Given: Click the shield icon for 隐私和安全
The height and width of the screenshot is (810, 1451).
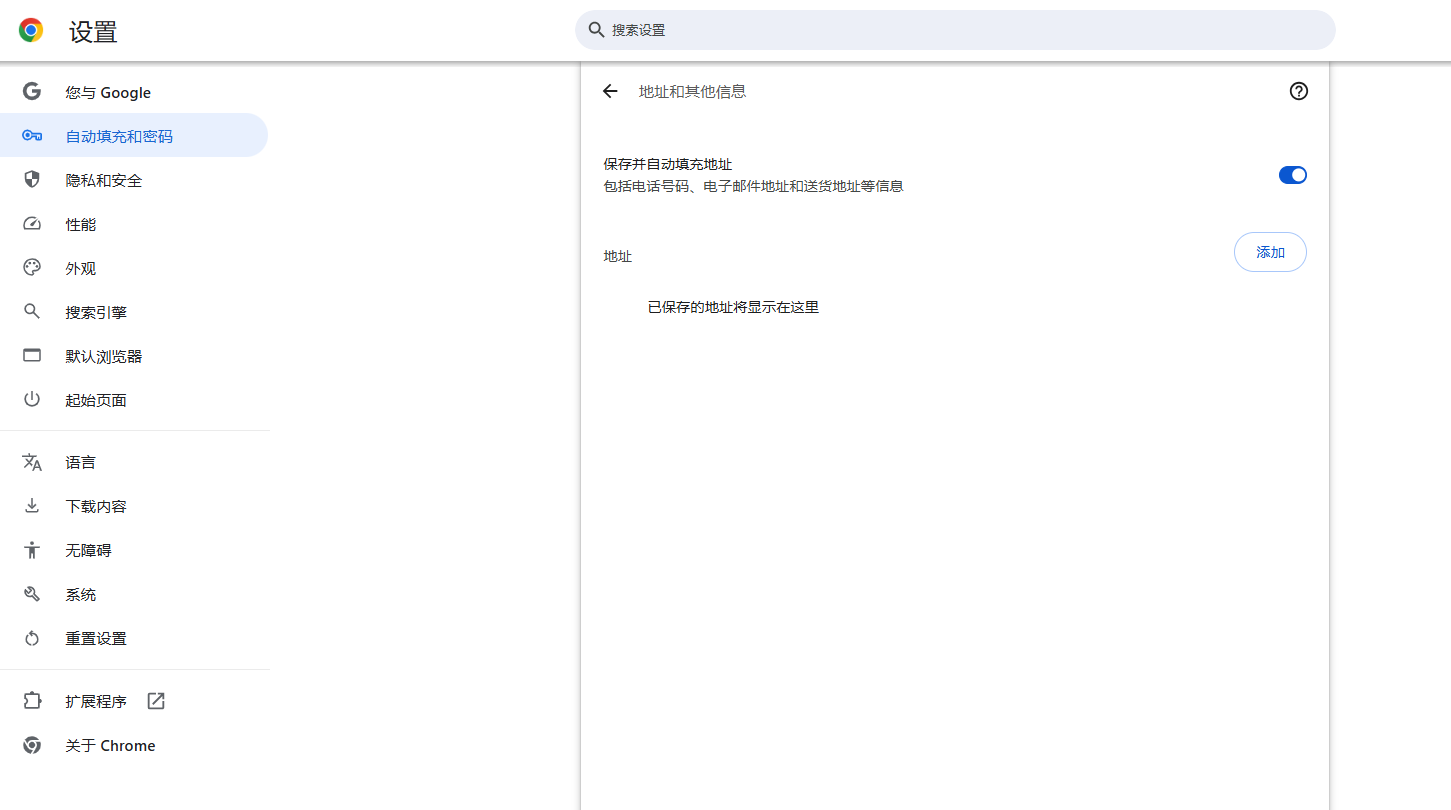Looking at the screenshot, I should pos(32,180).
